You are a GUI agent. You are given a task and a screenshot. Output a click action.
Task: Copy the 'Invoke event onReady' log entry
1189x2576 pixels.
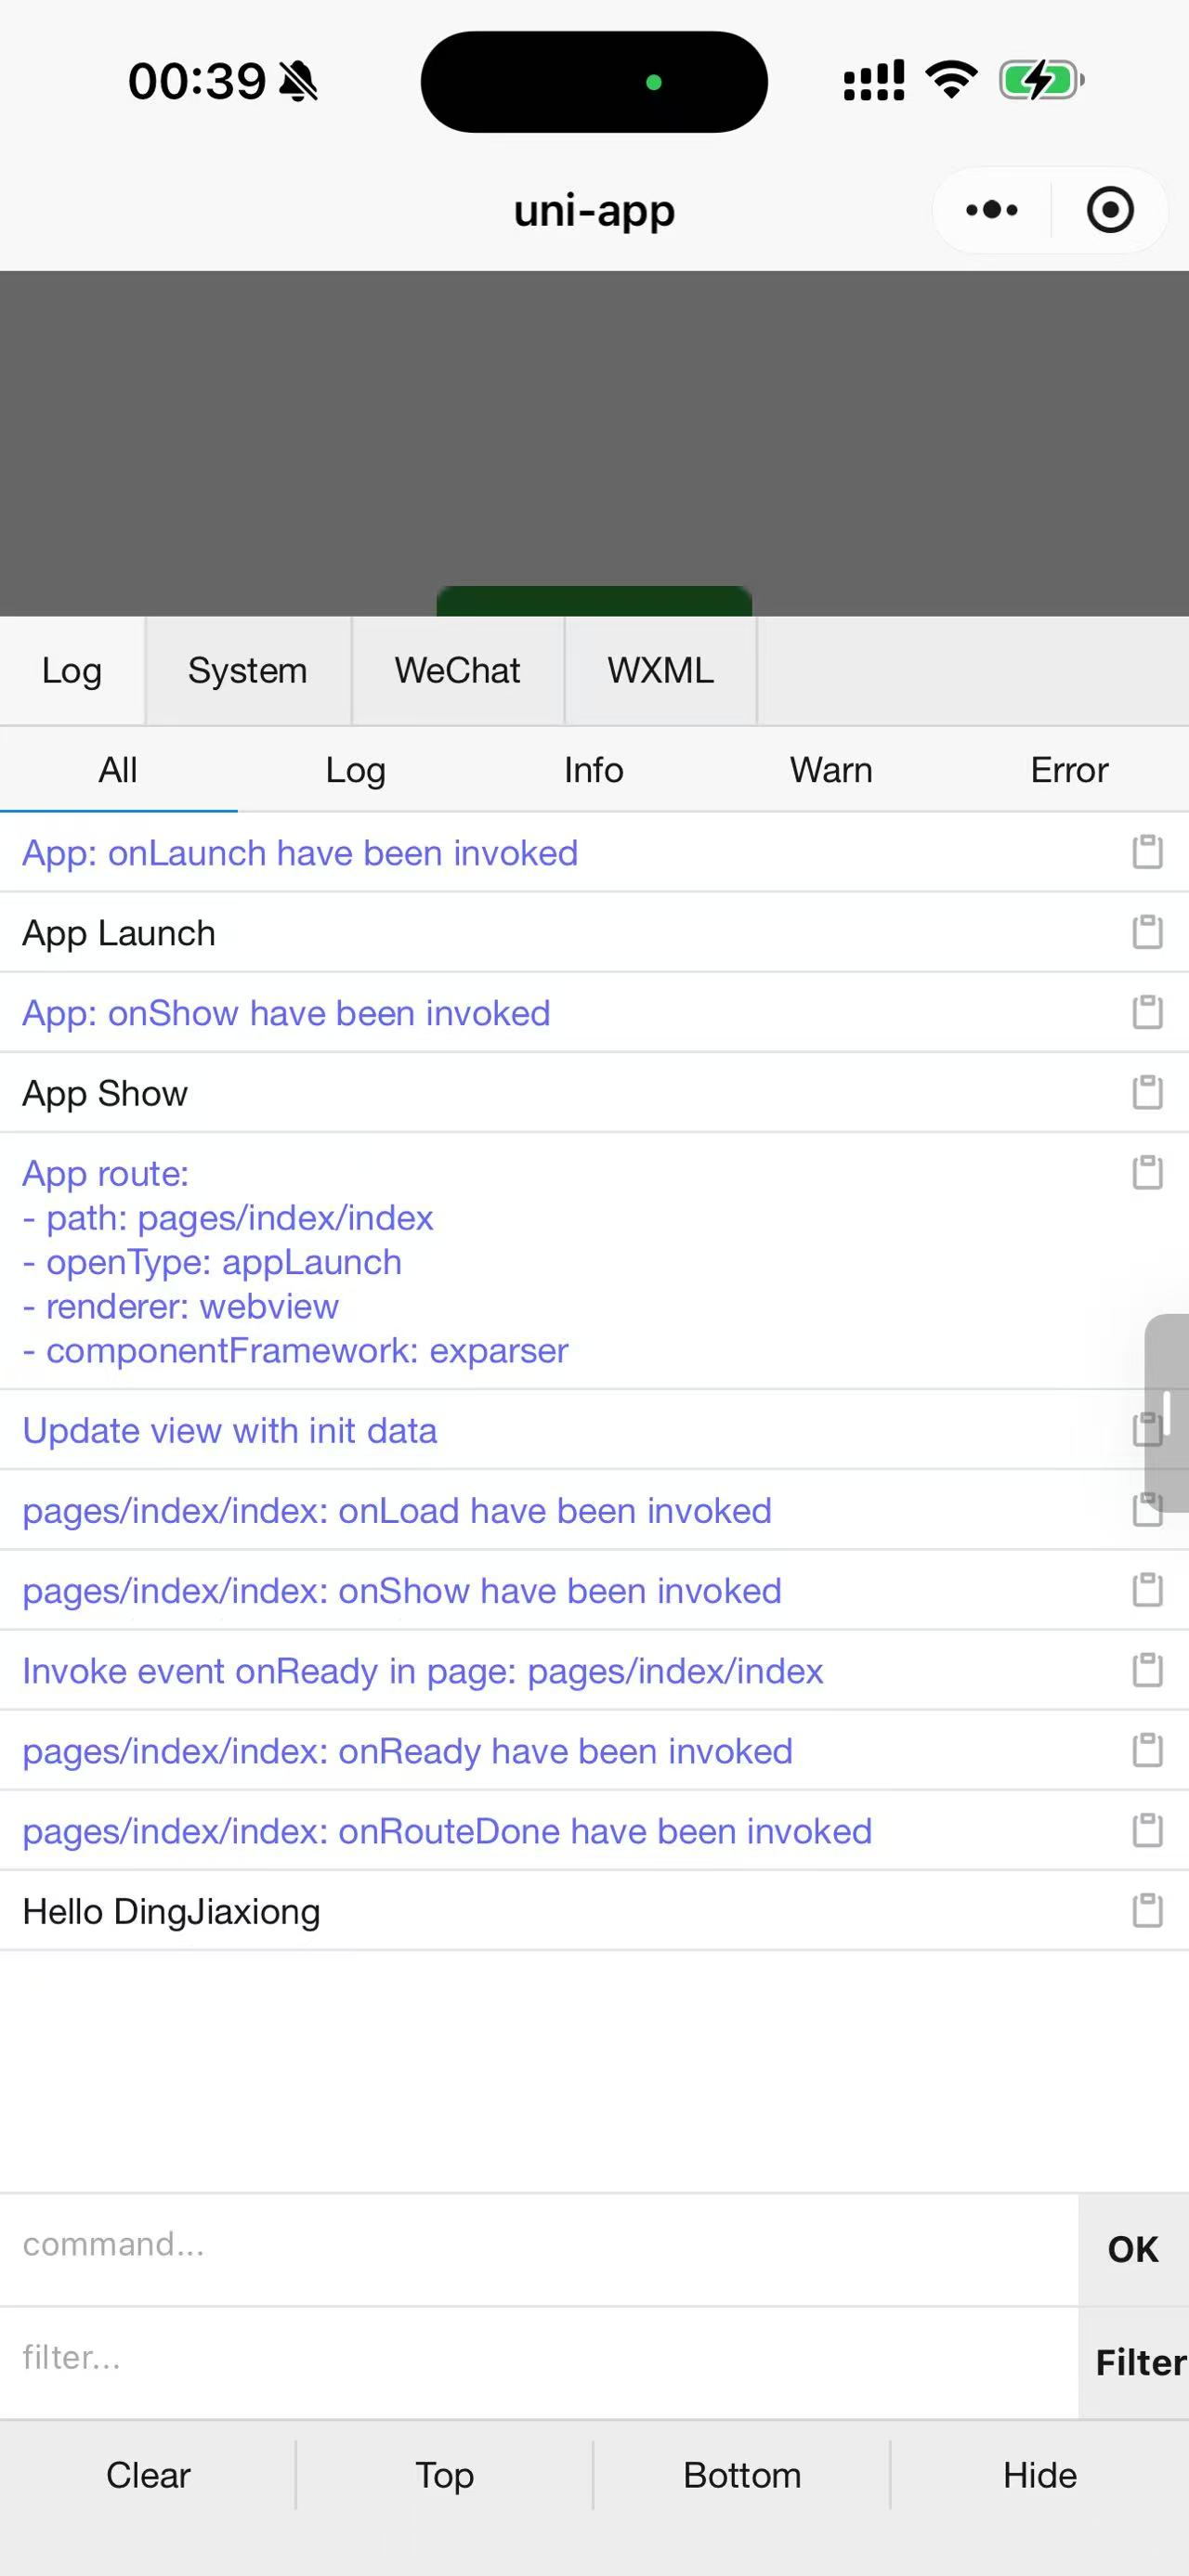(x=1147, y=1670)
